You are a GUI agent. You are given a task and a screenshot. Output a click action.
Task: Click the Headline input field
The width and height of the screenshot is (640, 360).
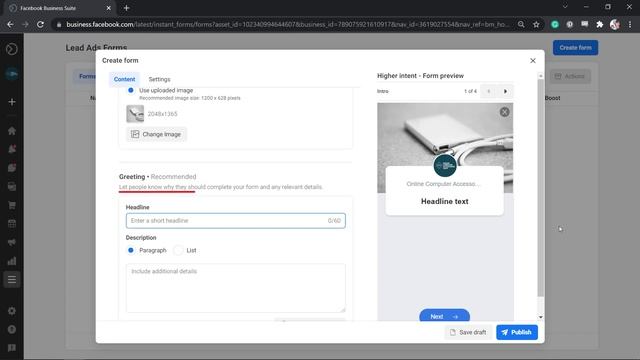236,221
